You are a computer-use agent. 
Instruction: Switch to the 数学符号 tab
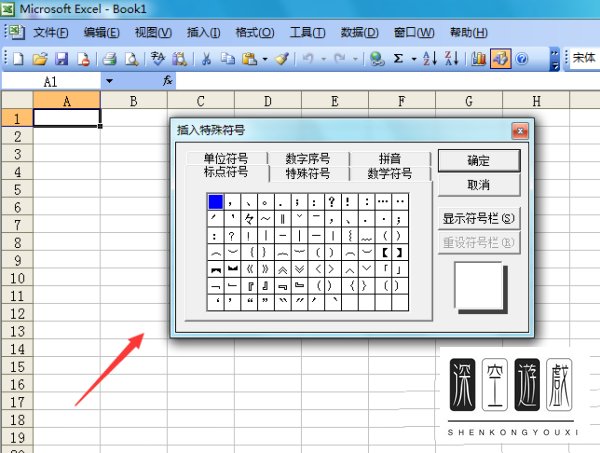(390, 174)
